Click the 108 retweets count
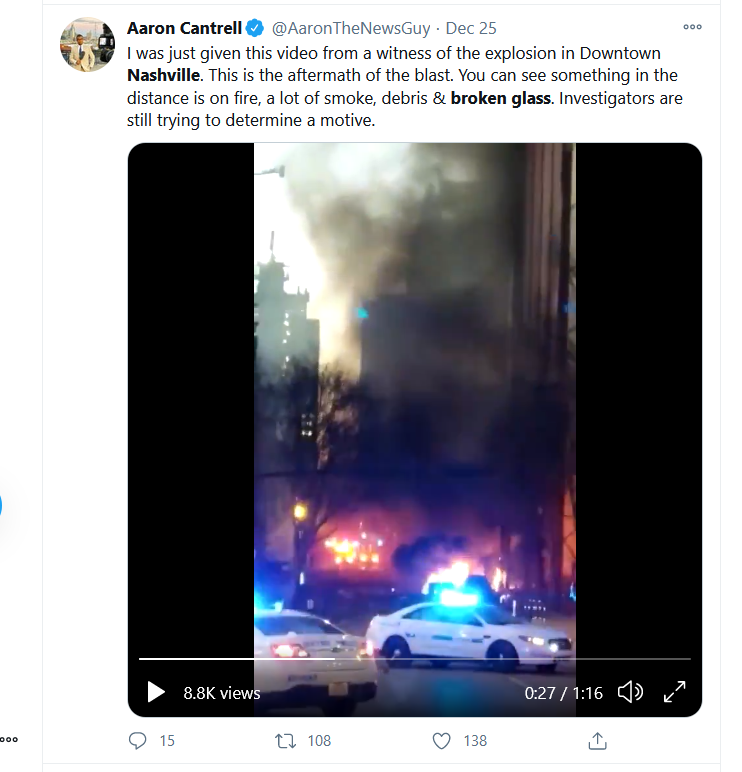742x772 pixels. point(319,740)
